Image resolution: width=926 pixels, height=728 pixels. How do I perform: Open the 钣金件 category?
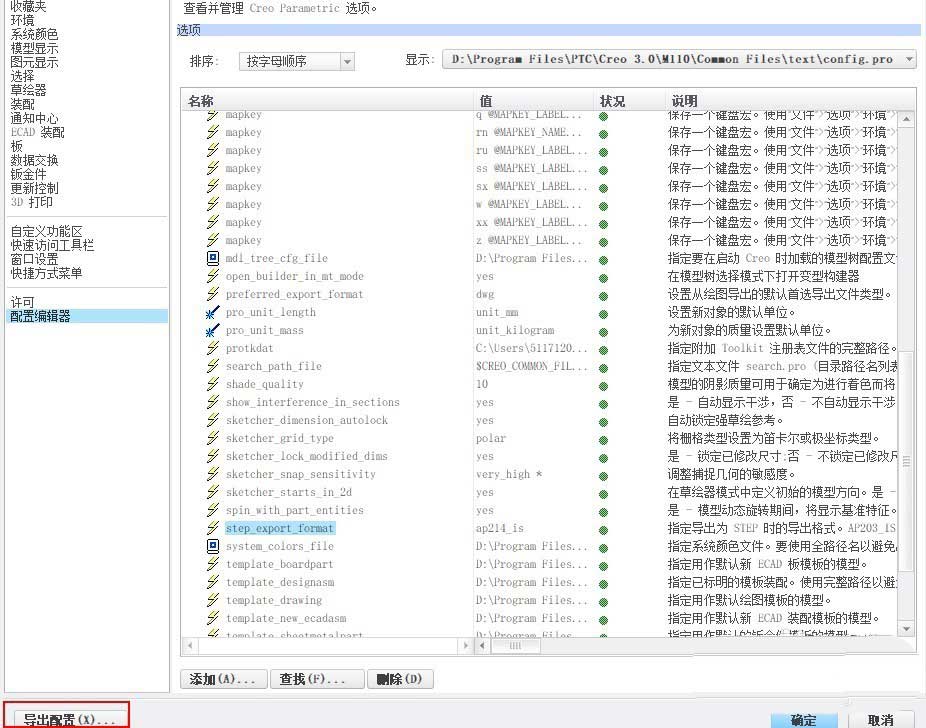(x=28, y=174)
